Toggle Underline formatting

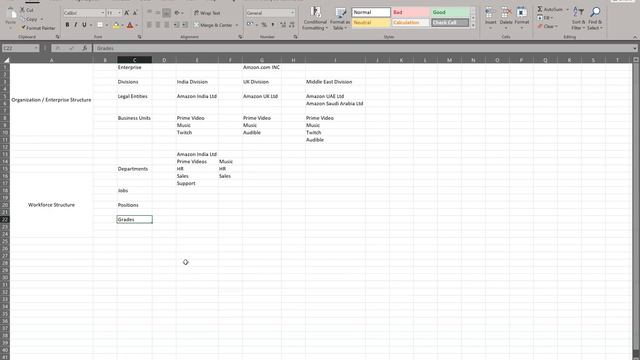(84, 25)
